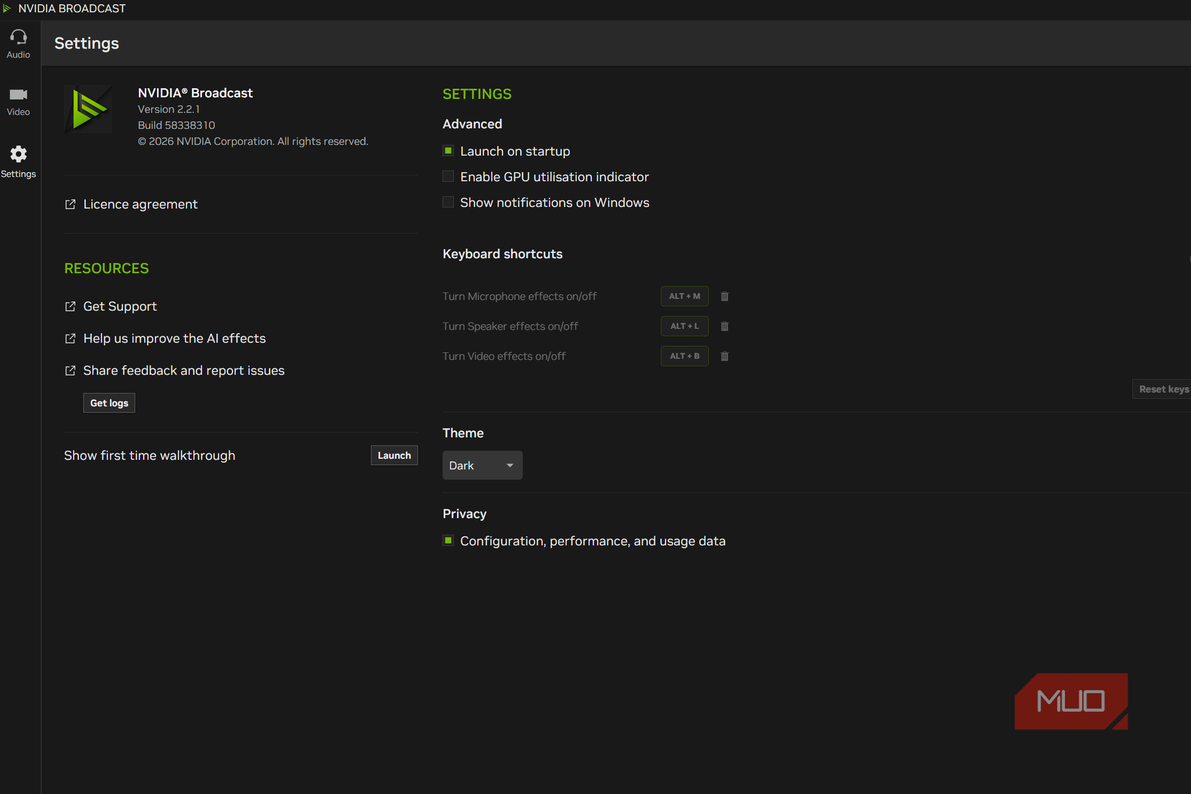This screenshot has height=794, width=1191.
Task: Open Share feedback and report issues link
Action: [184, 371]
